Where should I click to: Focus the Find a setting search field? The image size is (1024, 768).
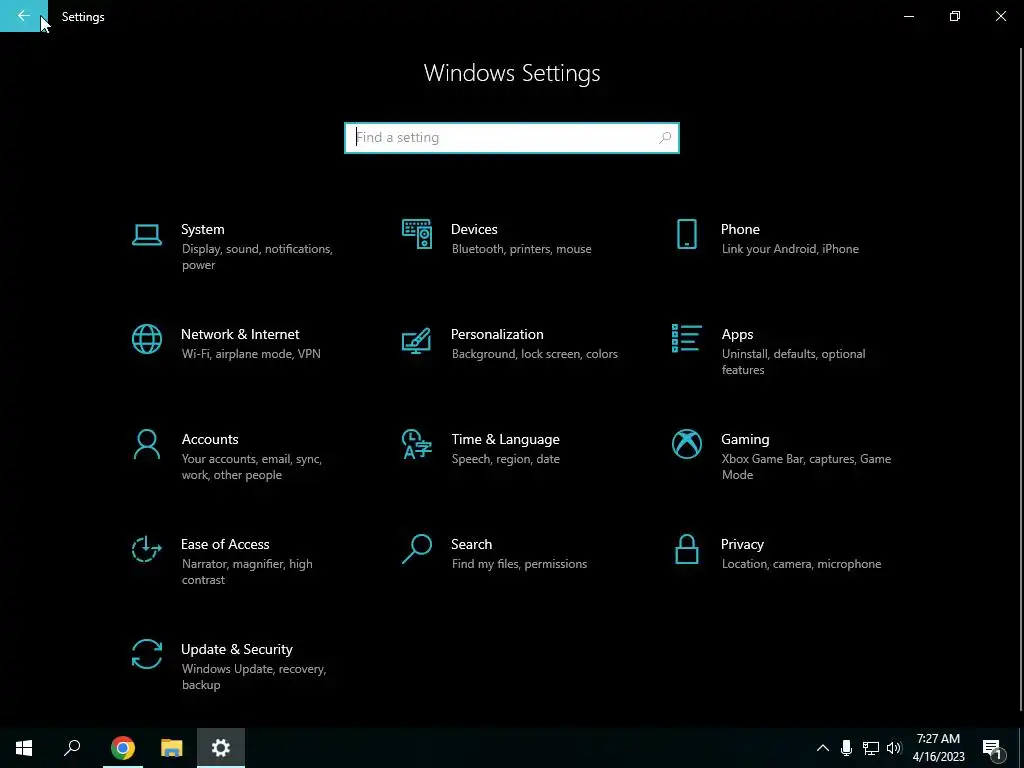512,138
